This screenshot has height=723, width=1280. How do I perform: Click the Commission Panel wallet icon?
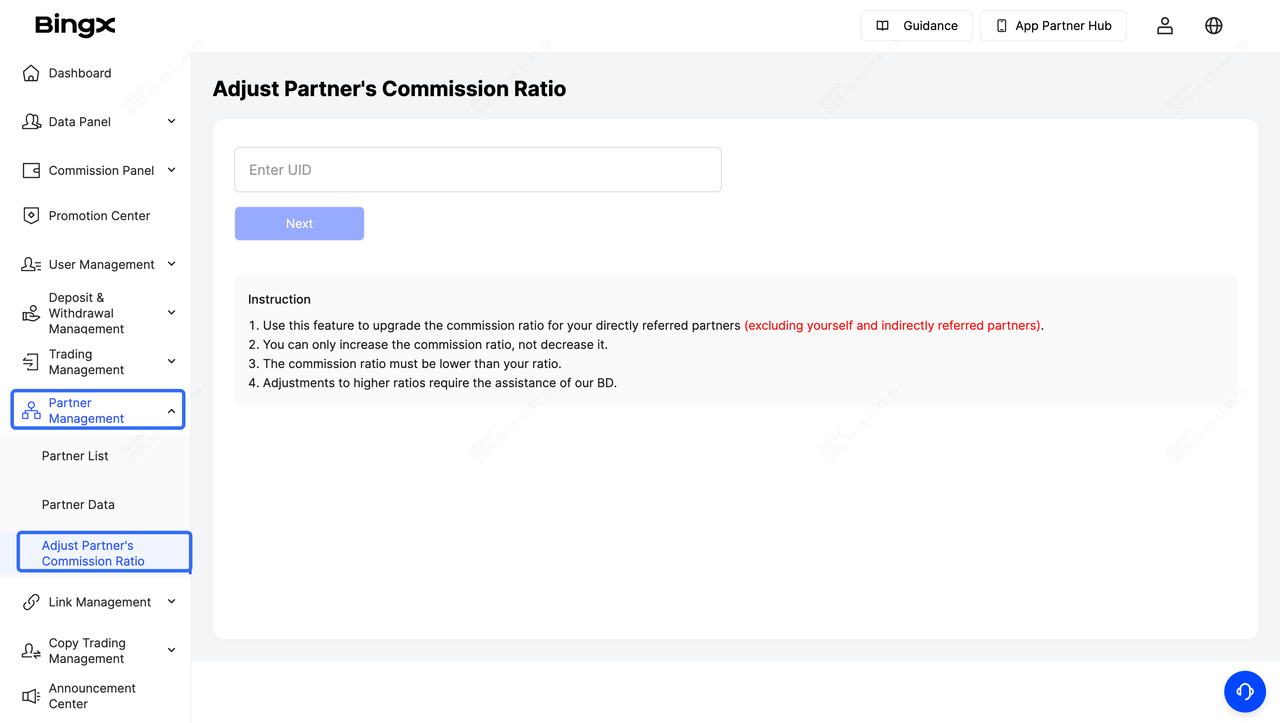(31, 171)
